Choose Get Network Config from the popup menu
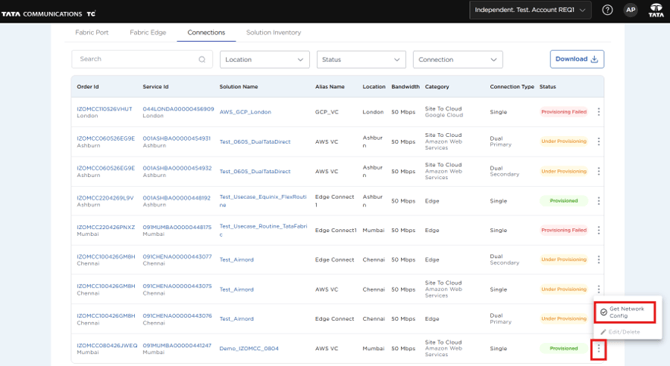The height and width of the screenshot is (366, 670). tap(625, 312)
